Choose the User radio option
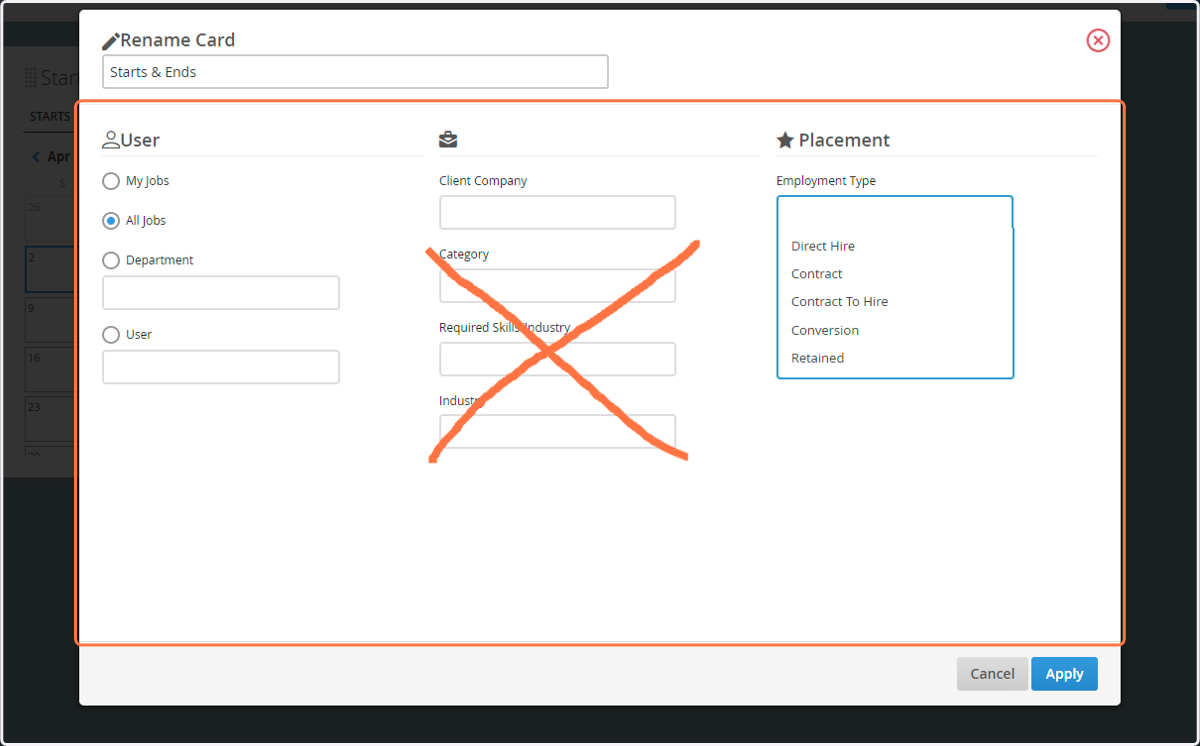This screenshot has height=746, width=1200. 111,335
